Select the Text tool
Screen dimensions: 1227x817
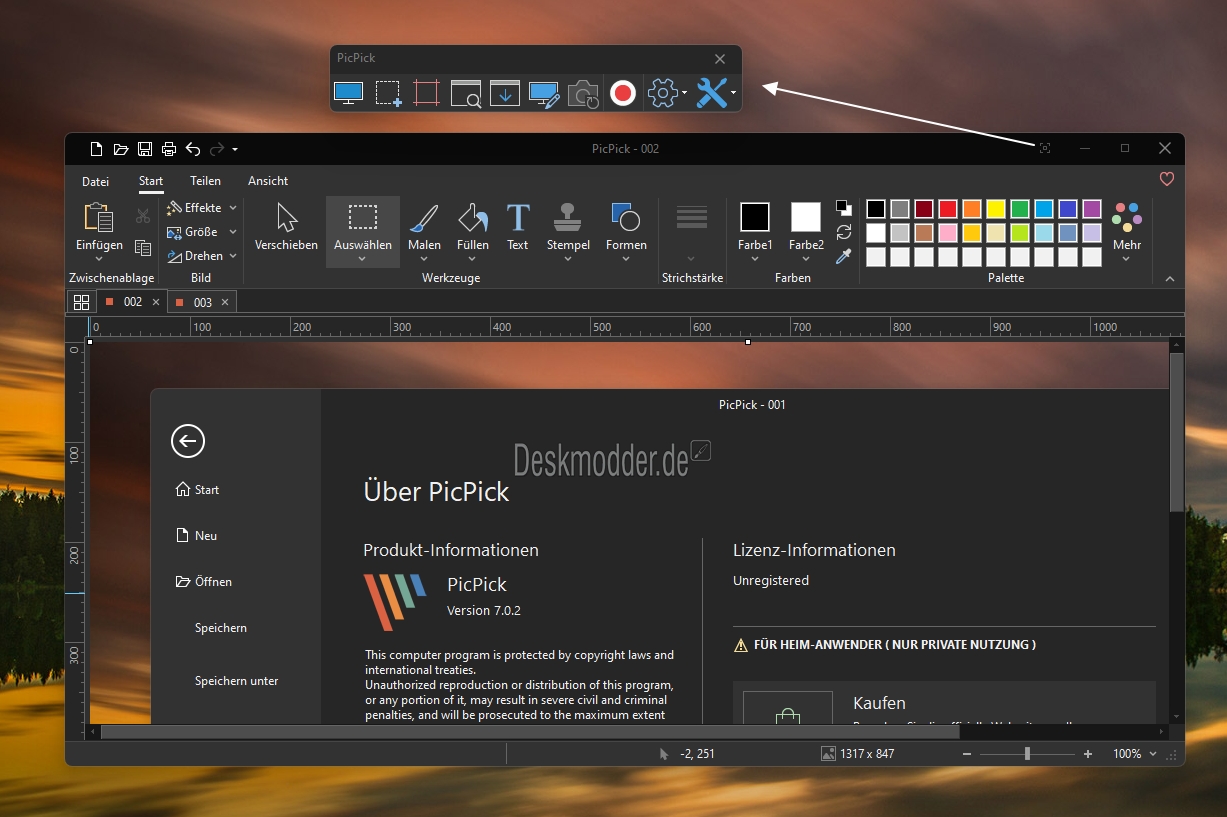(518, 226)
